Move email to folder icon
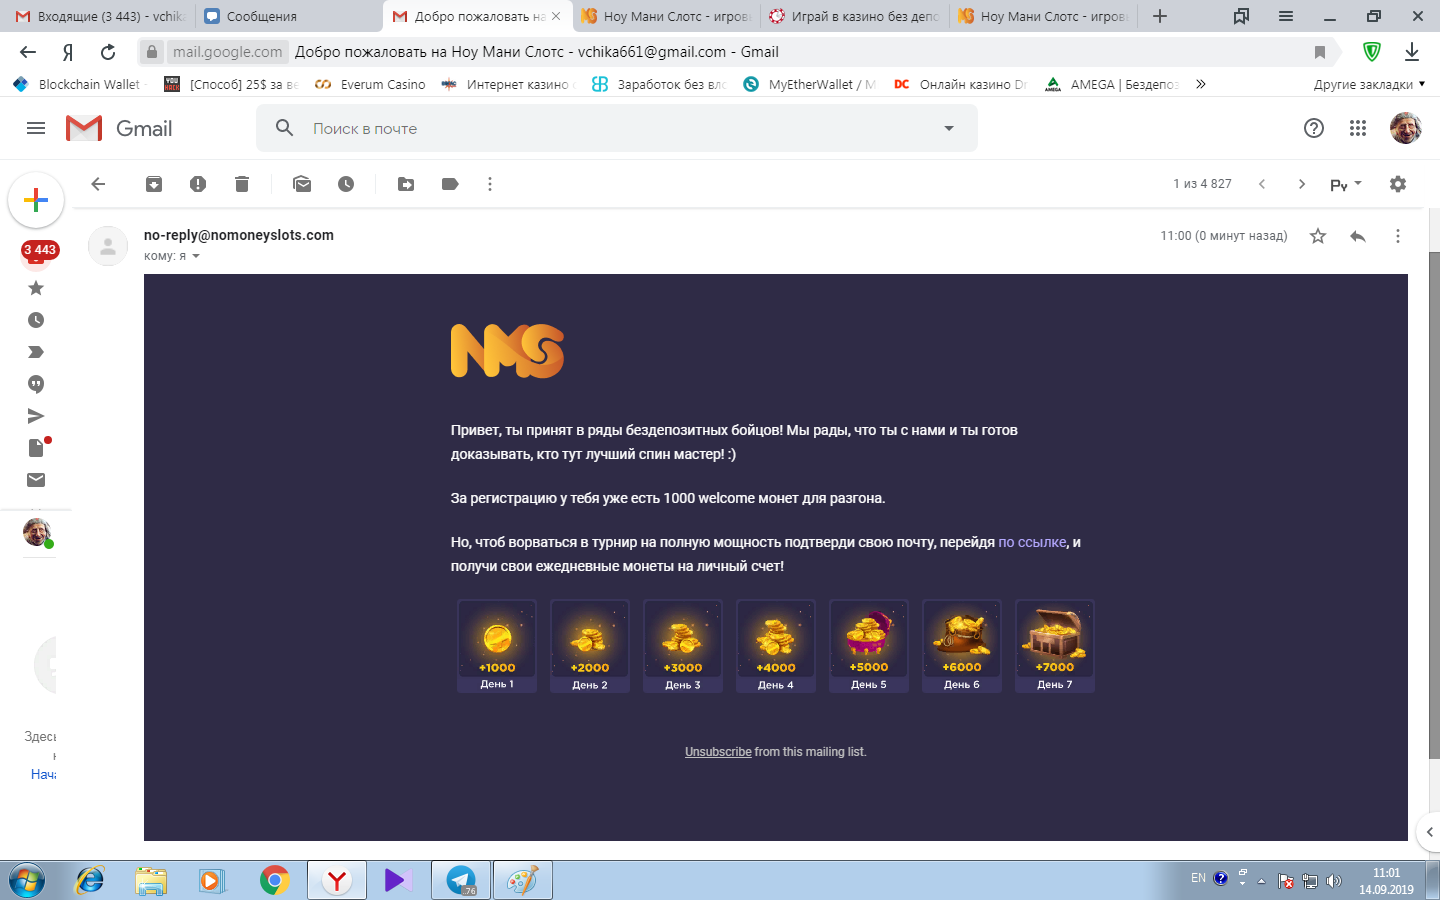Screen dimensions: 1440x900 (406, 184)
